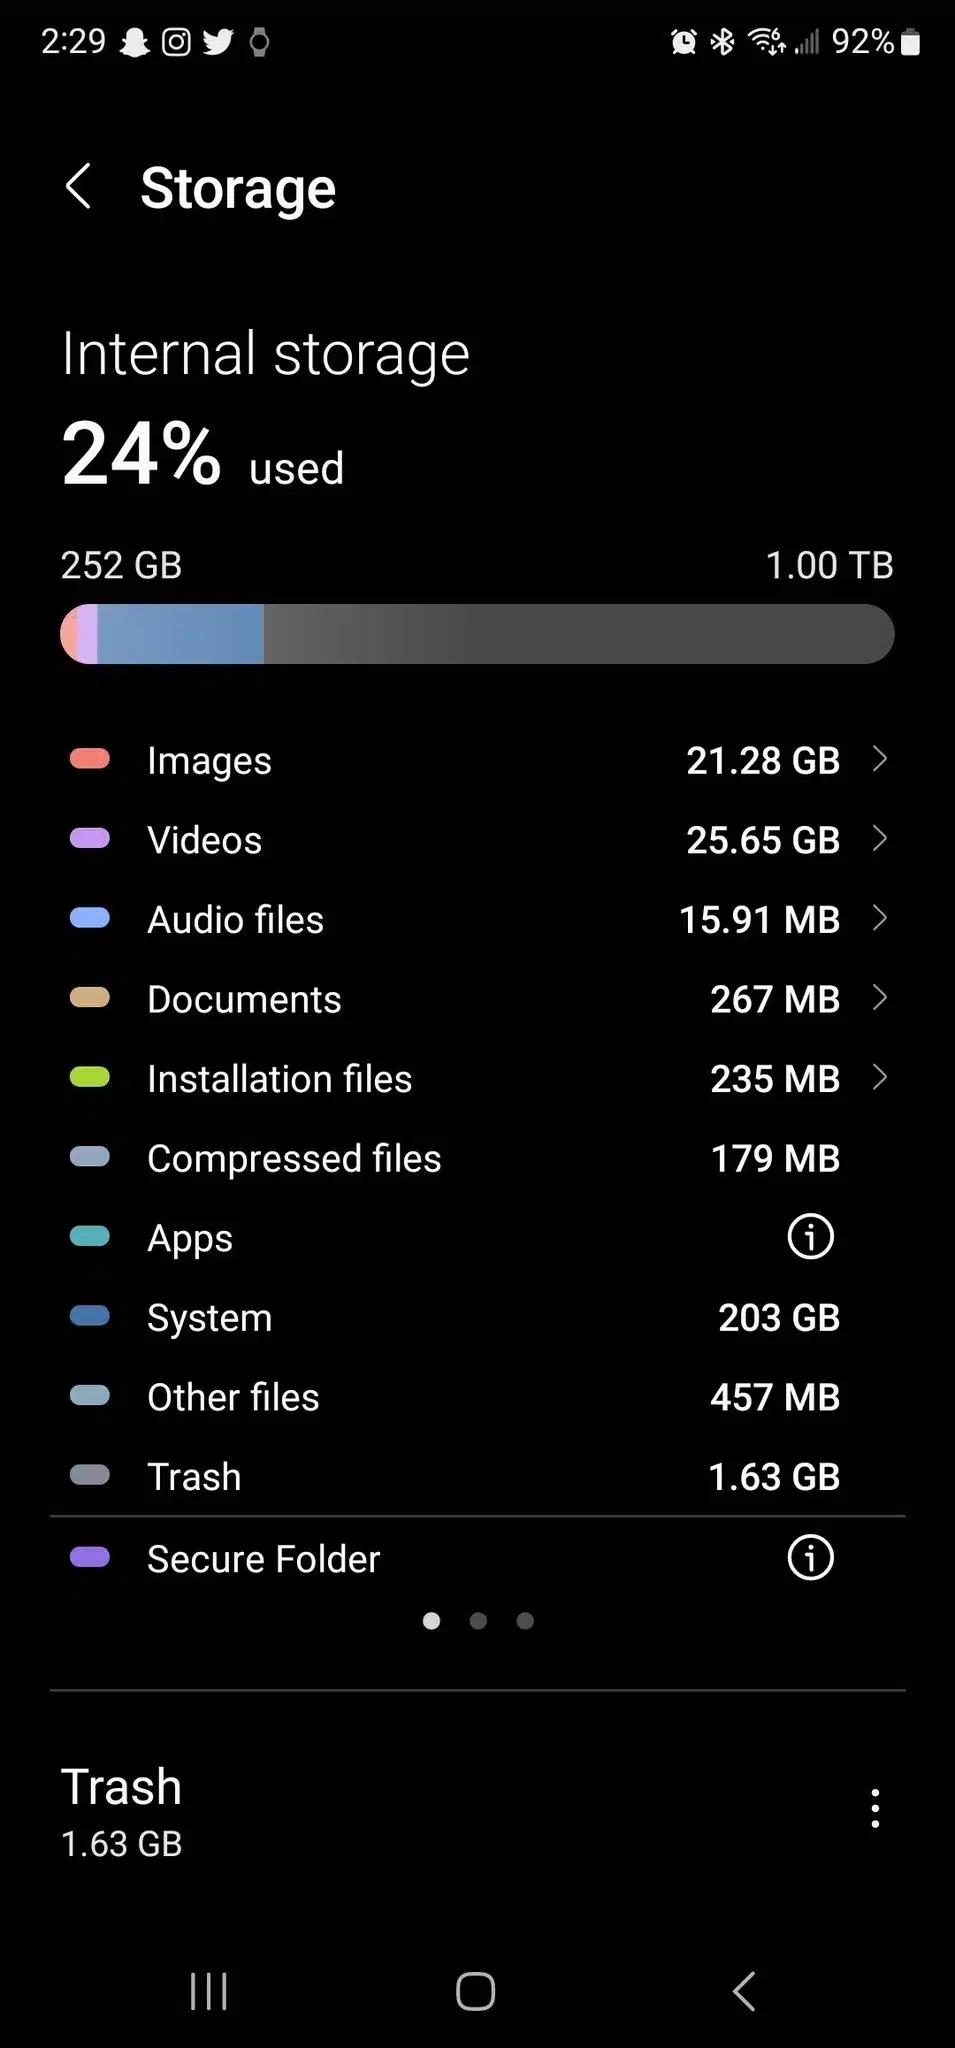Expand Audio files category chevron
Screen dimensions: 955x2048
(880, 918)
